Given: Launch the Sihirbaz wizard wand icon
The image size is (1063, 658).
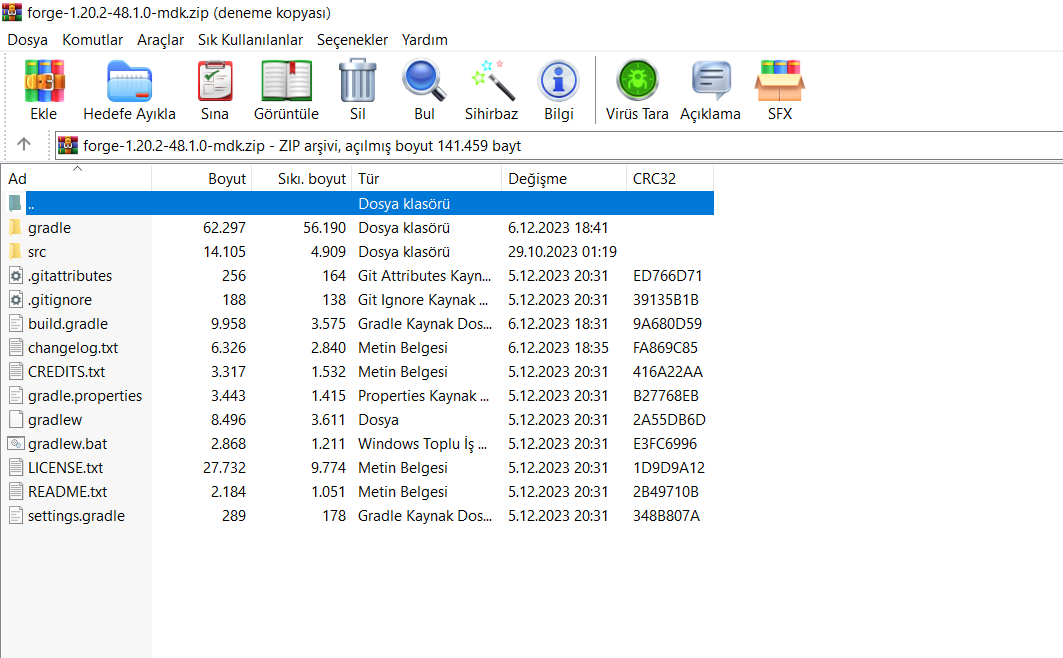Looking at the screenshot, I should [x=492, y=81].
